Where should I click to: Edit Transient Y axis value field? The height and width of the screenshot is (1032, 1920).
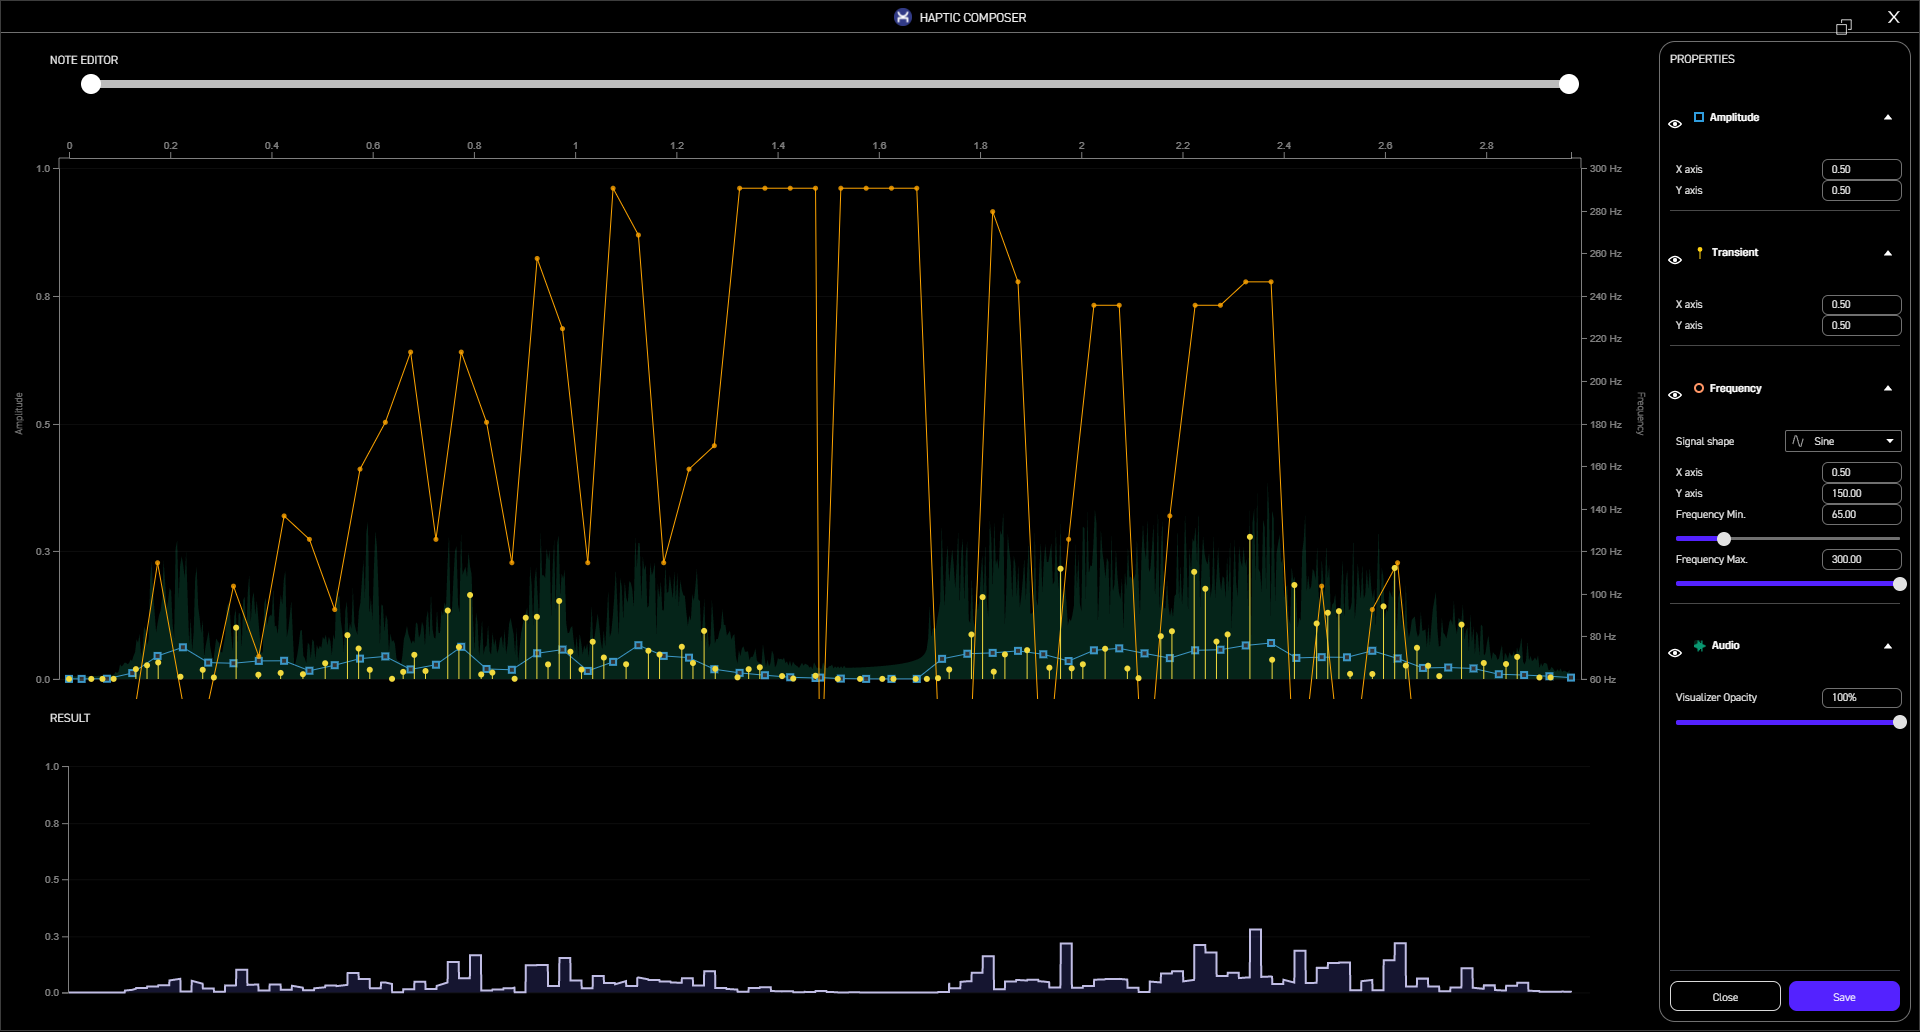coord(1861,325)
